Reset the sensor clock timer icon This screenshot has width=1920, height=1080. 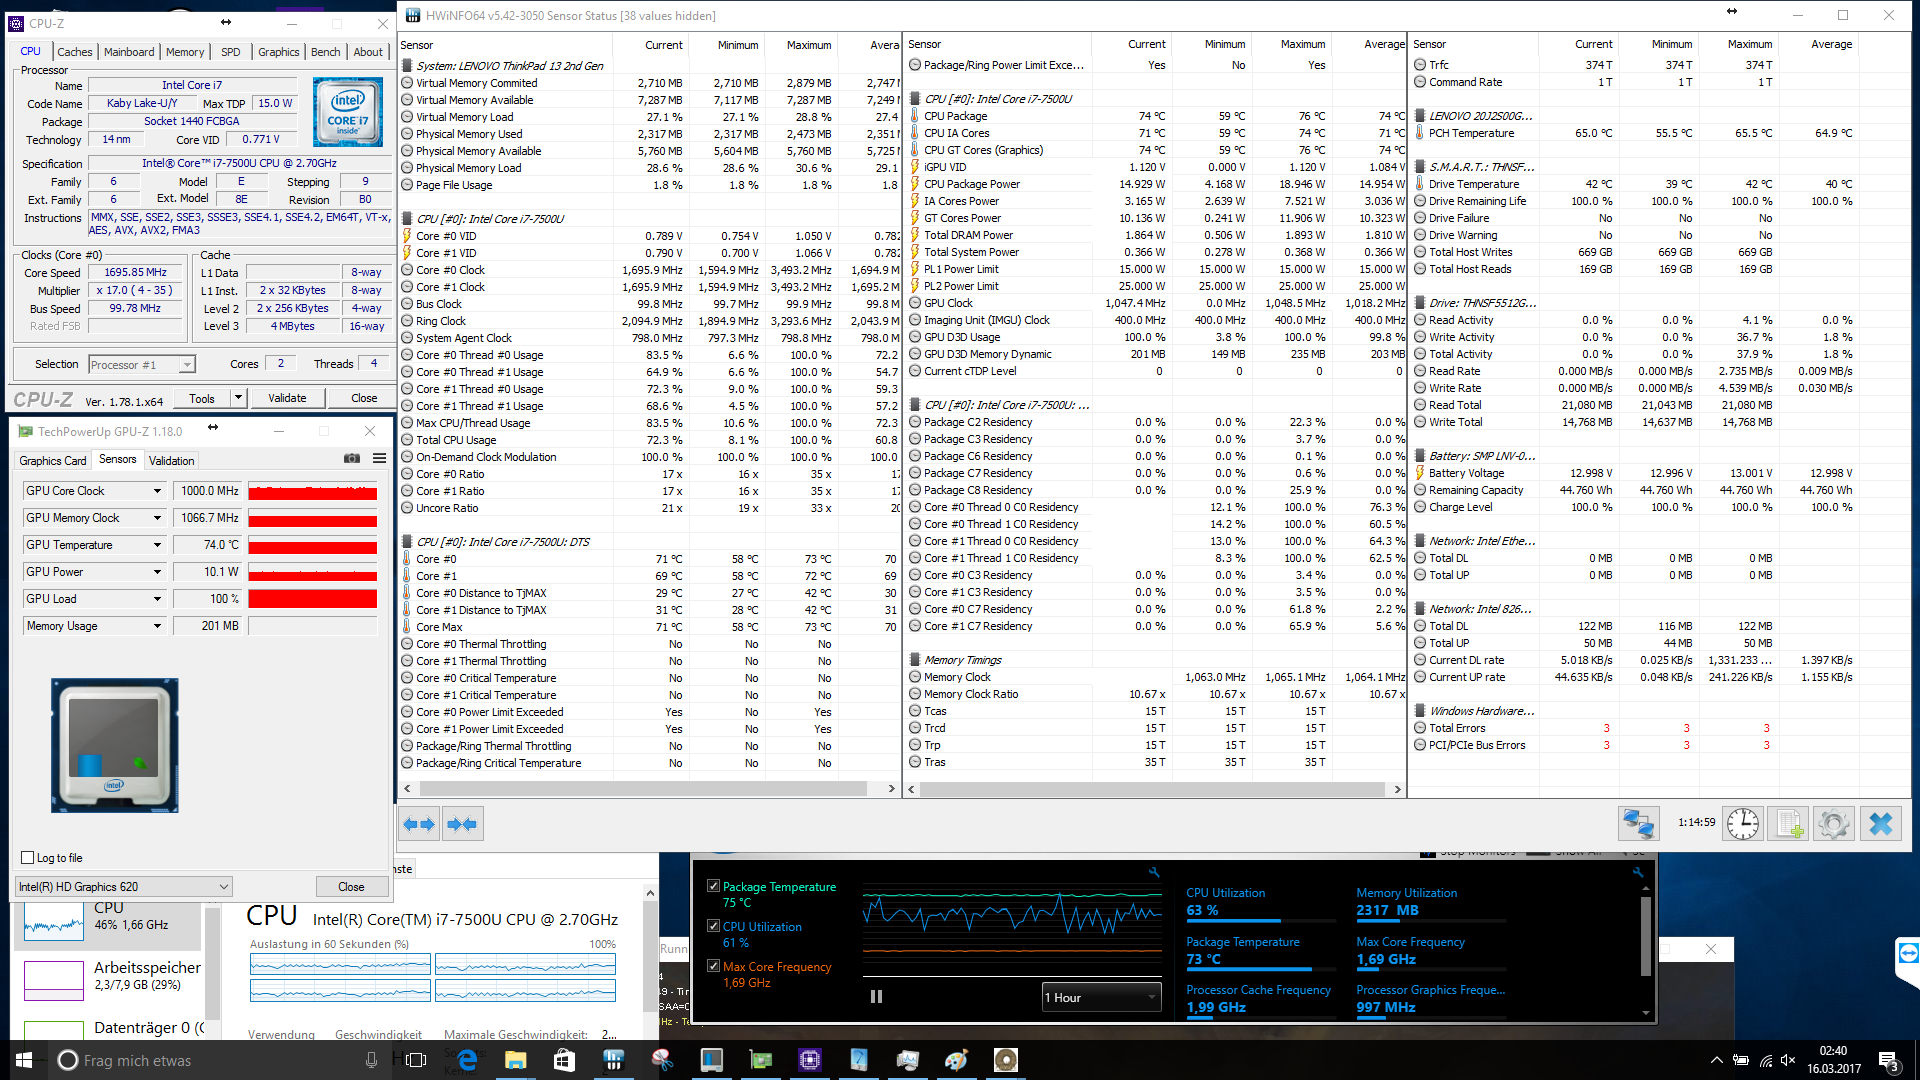(x=1743, y=824)
